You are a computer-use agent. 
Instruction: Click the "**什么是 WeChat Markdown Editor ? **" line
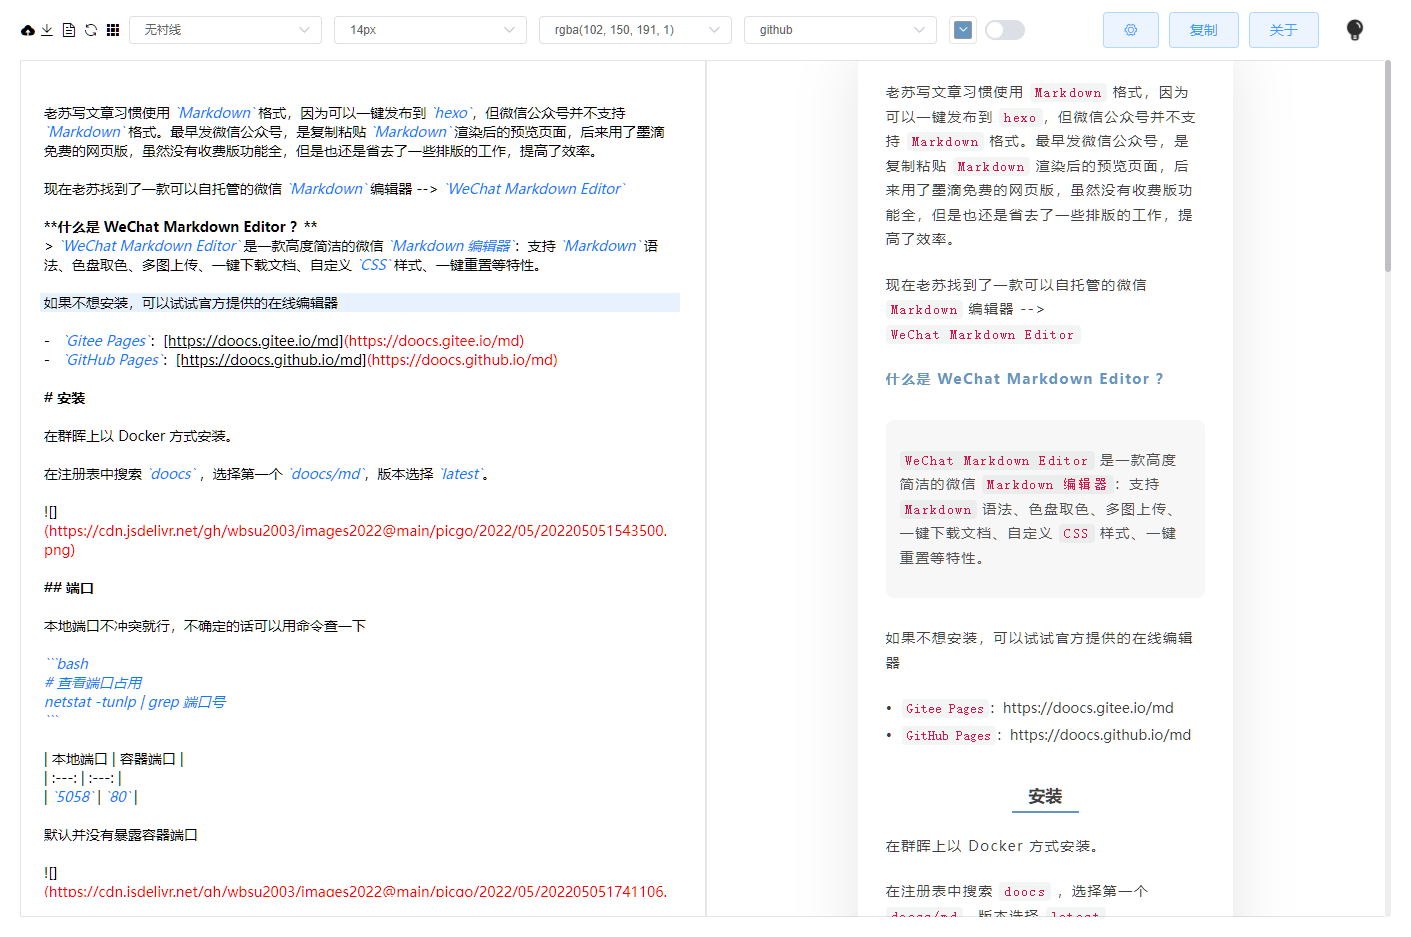(181, 227)
